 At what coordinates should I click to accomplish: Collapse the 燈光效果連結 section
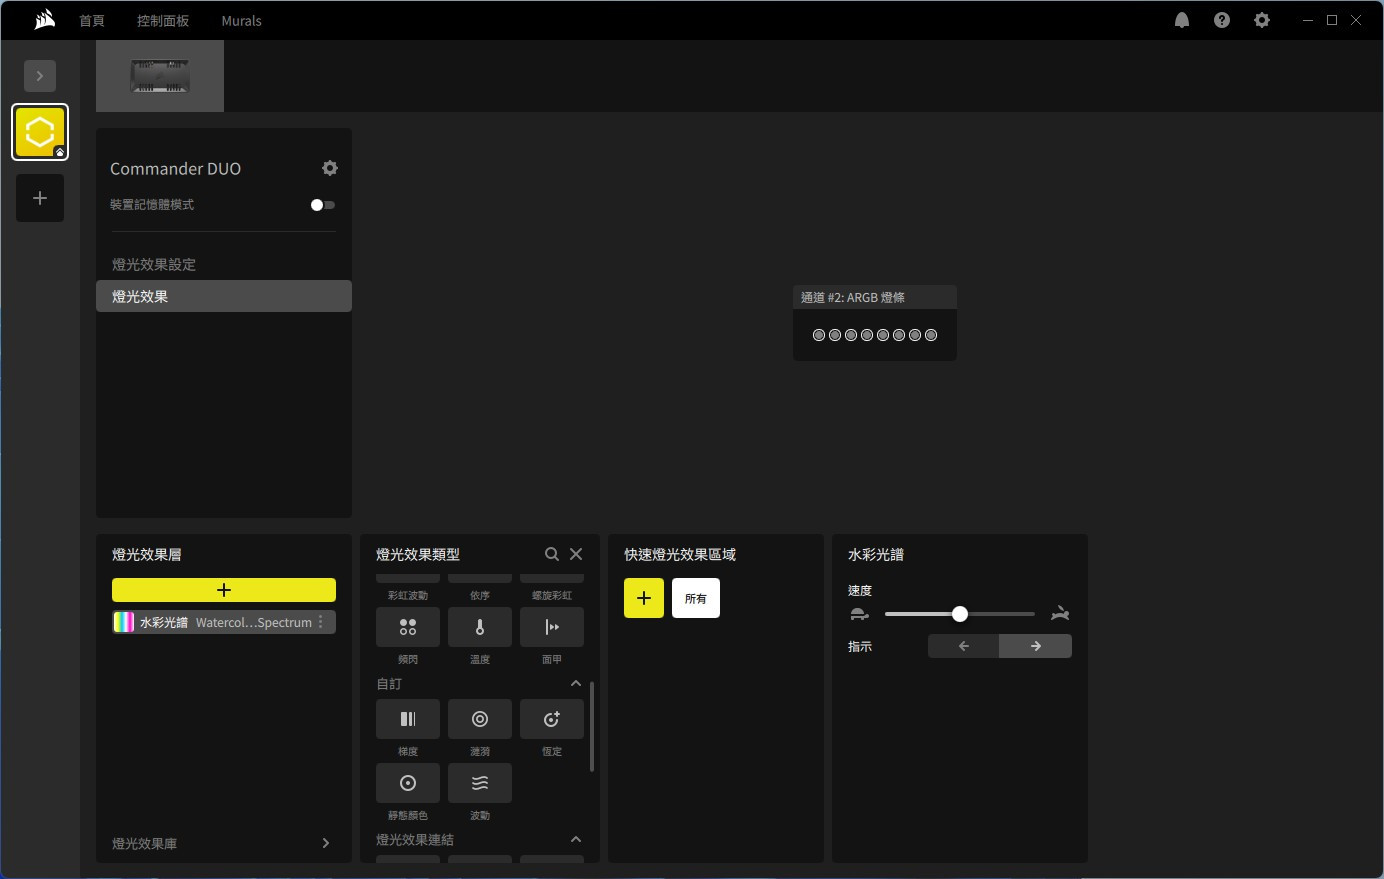pos(576,840)
